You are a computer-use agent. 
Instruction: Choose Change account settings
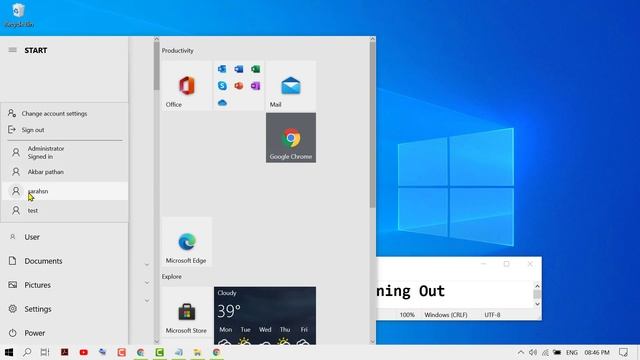tap(64, 113)
